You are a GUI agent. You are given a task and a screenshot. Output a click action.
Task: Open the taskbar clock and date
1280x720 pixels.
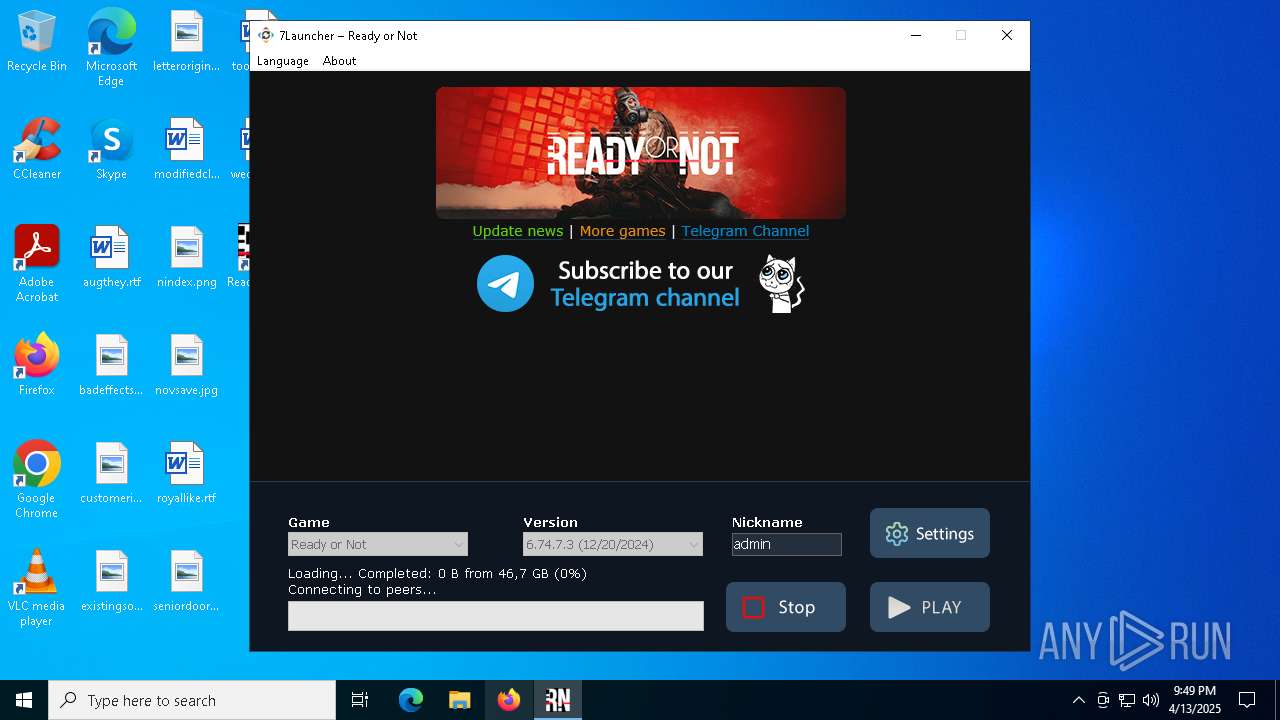tap(1196, 700)
